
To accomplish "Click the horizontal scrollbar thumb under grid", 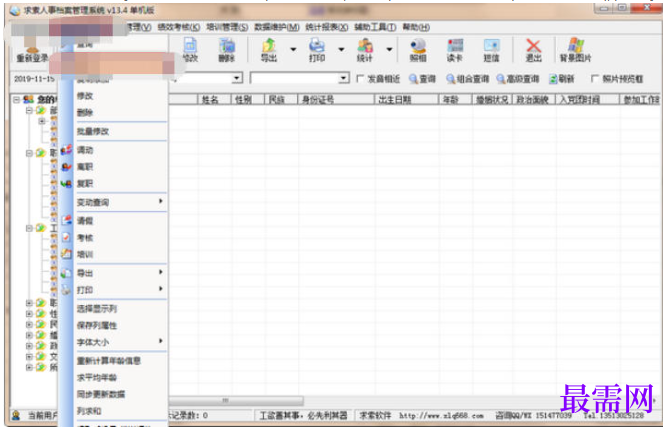I will [236, 400].
